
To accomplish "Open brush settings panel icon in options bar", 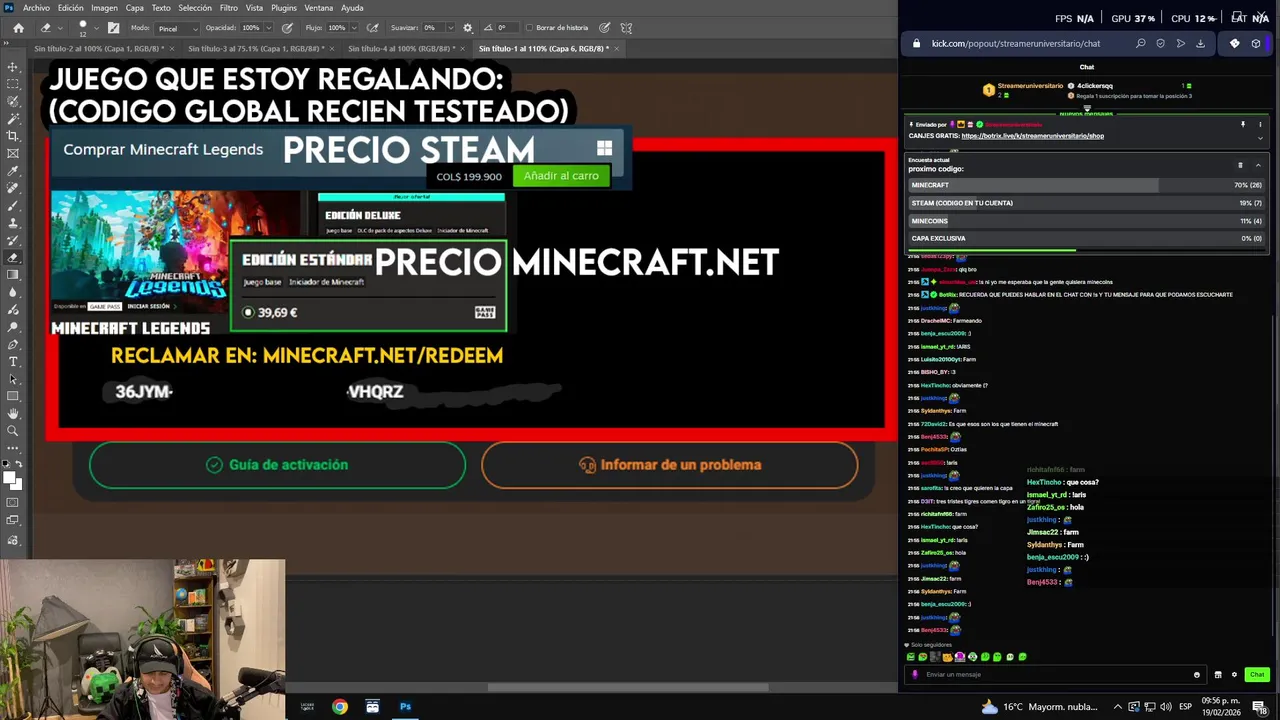I will click(x=113, y=28).
